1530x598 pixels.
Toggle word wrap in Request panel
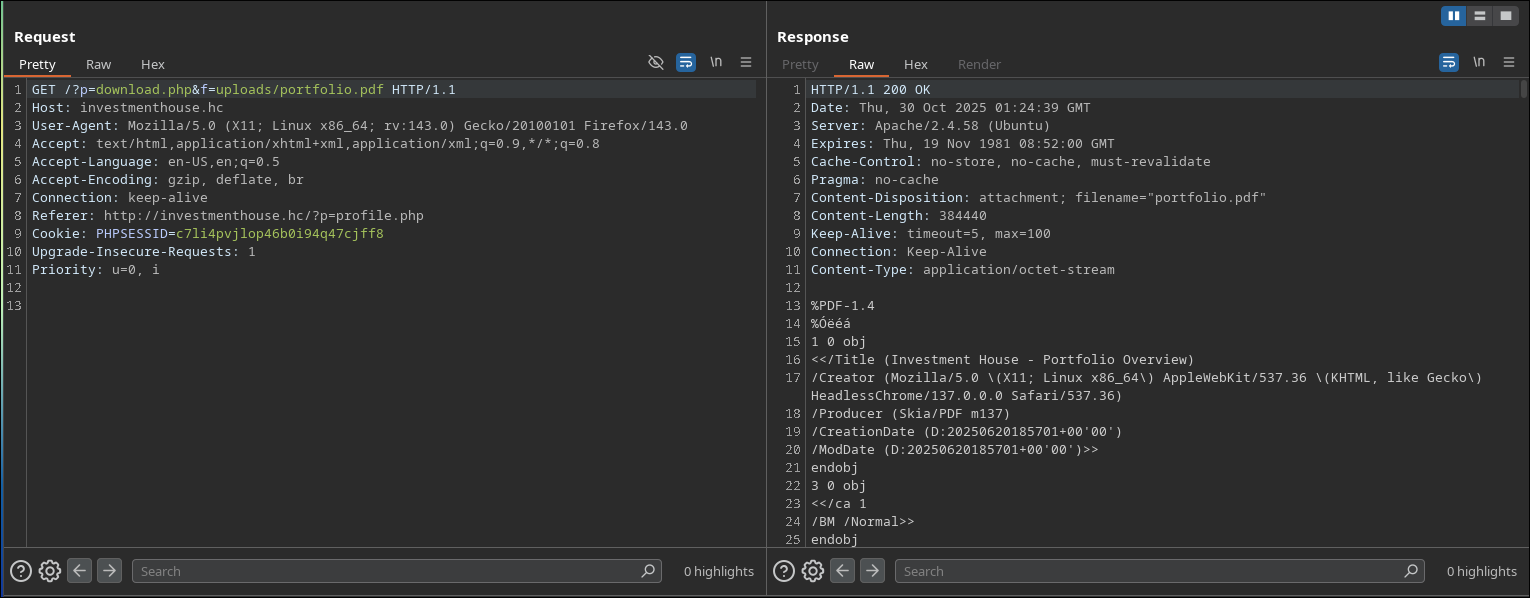click(686, 62)
